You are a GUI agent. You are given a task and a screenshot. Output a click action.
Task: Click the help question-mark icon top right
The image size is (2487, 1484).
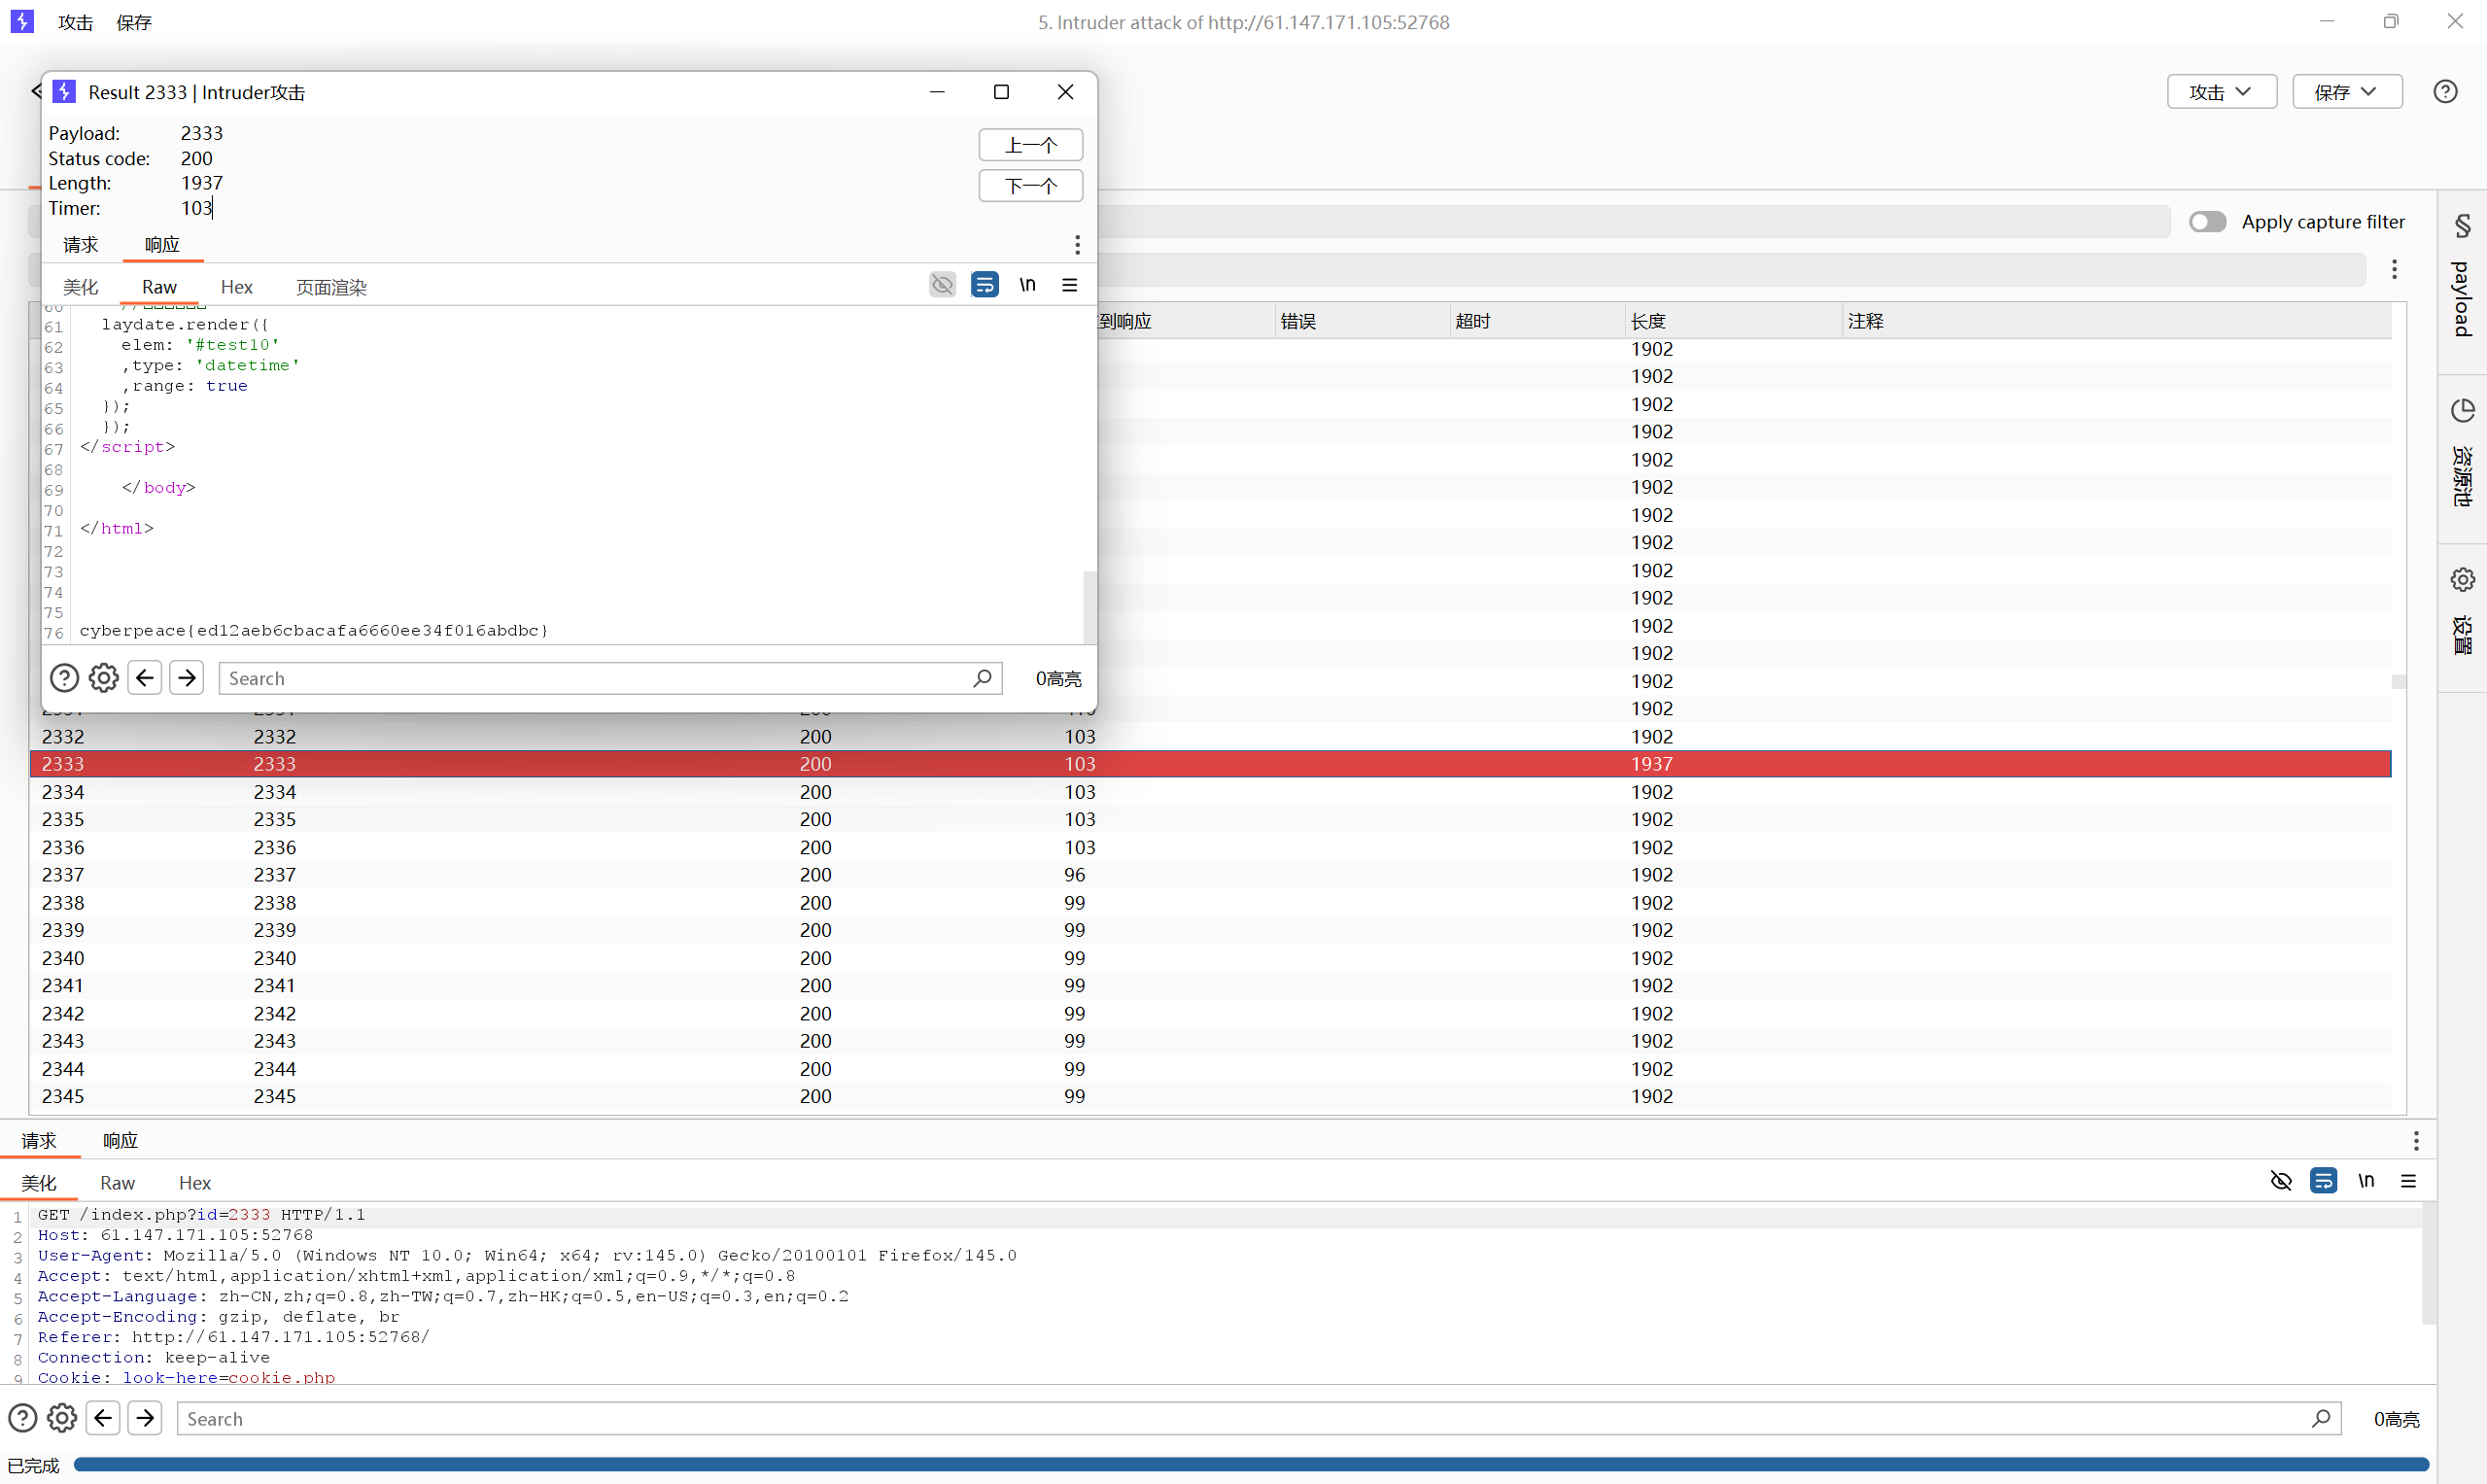2444,92
